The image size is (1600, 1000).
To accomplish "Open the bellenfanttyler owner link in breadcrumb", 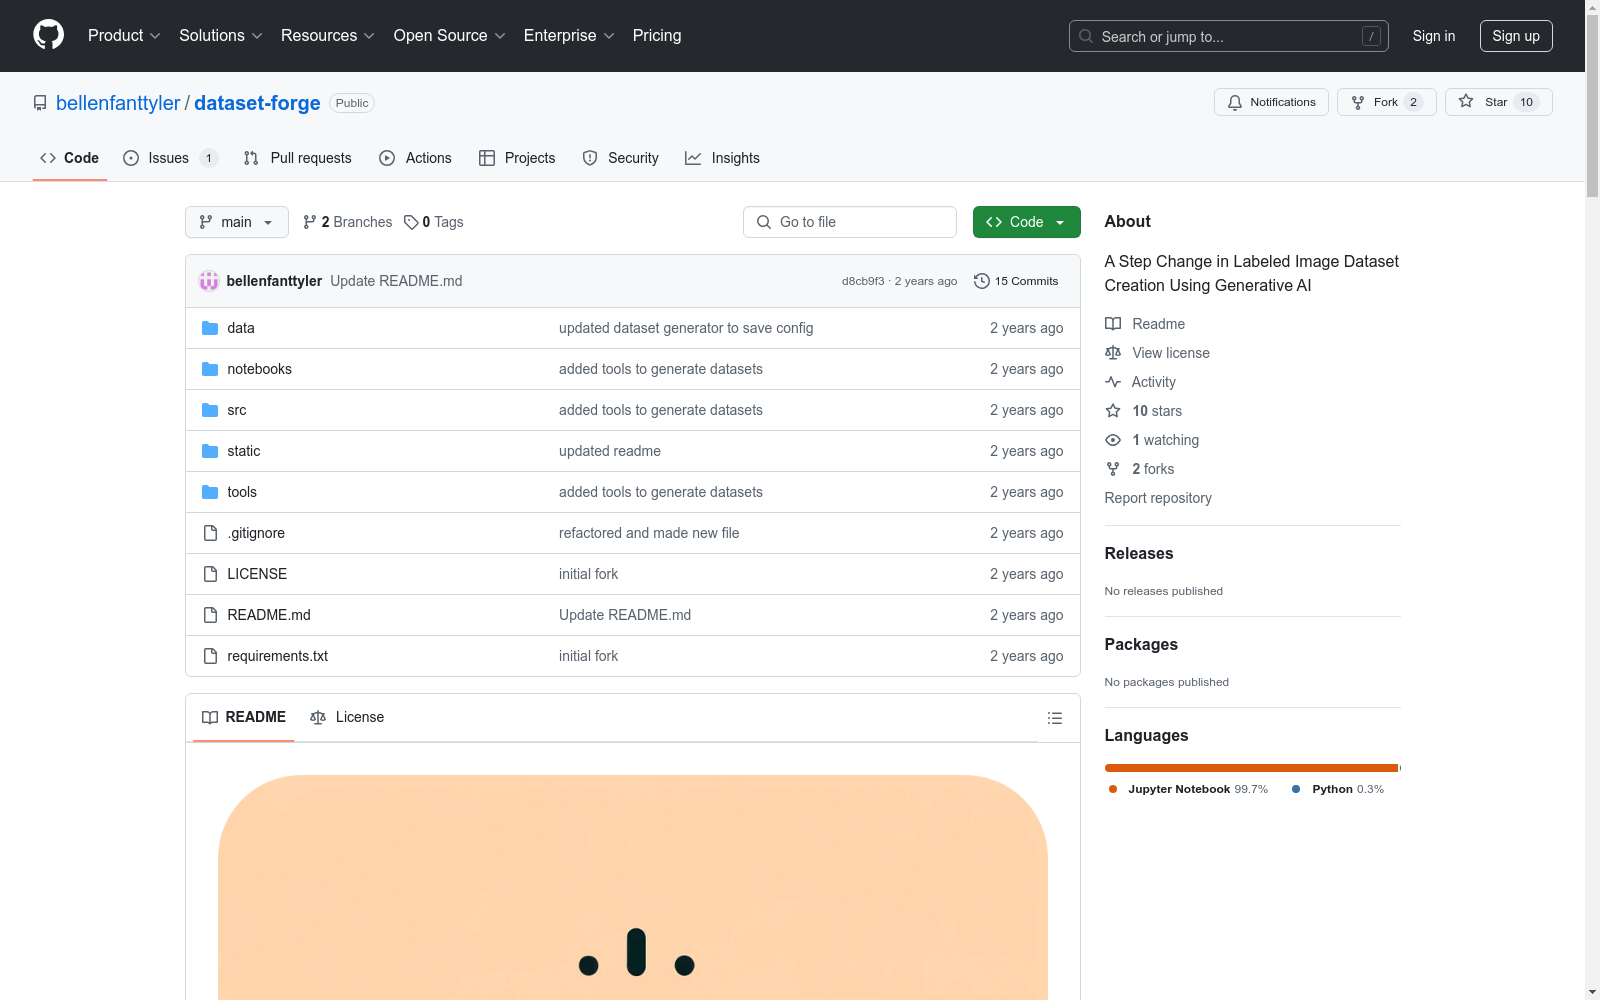I will [118, 103].
